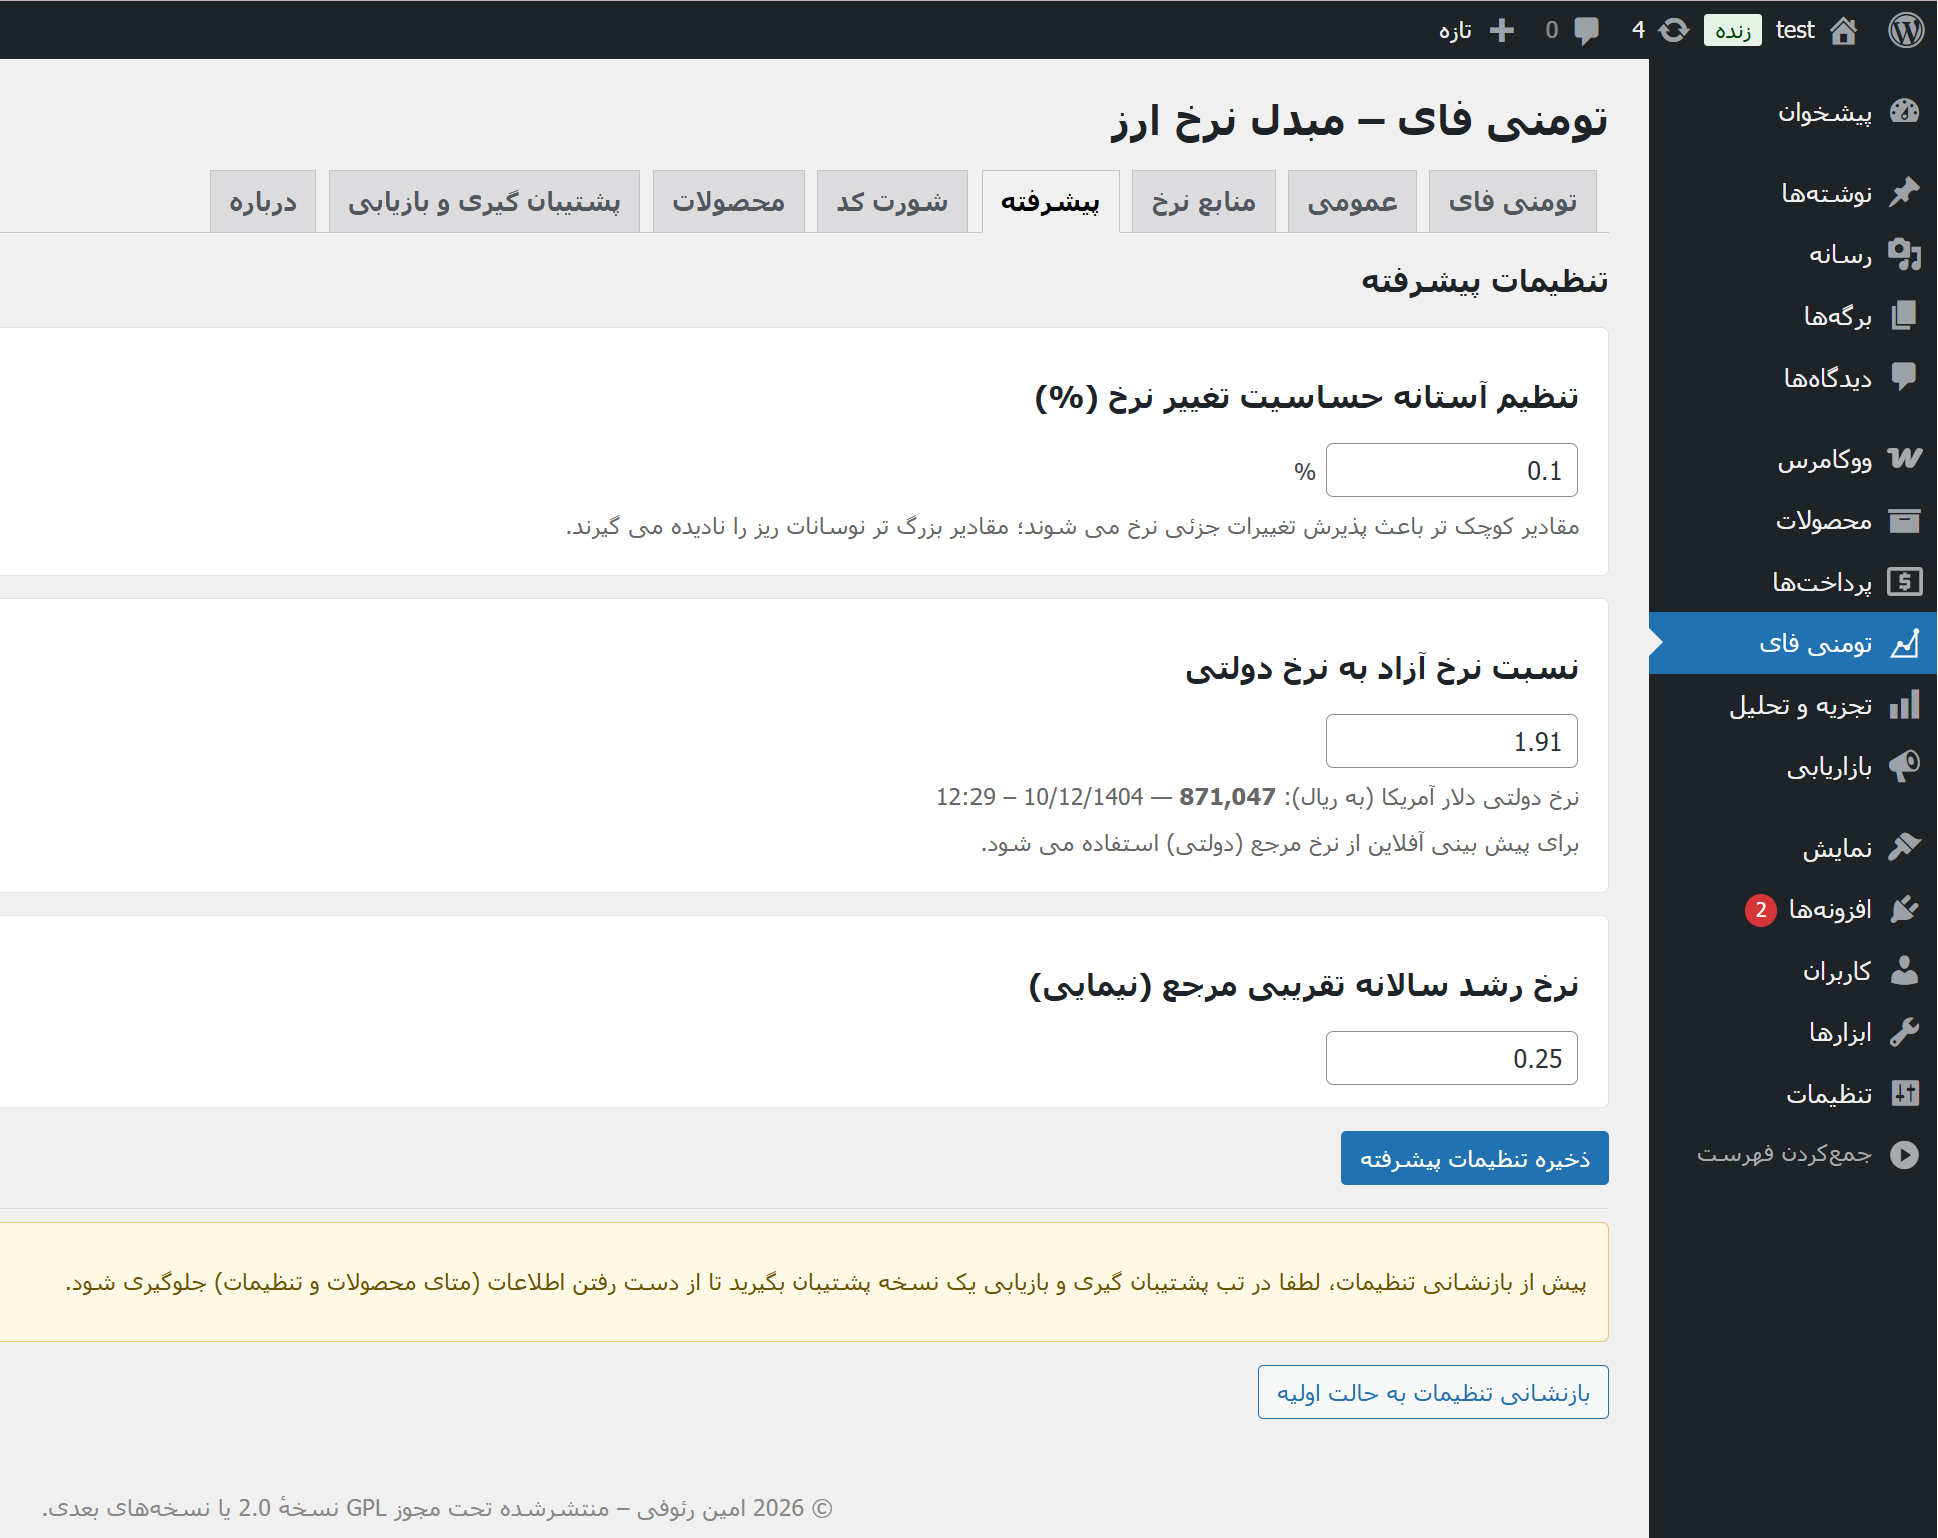Screen dimensions: 1938x1538
Task: Click the 0.1 percent threshold input field
Action: (1451, 470)
